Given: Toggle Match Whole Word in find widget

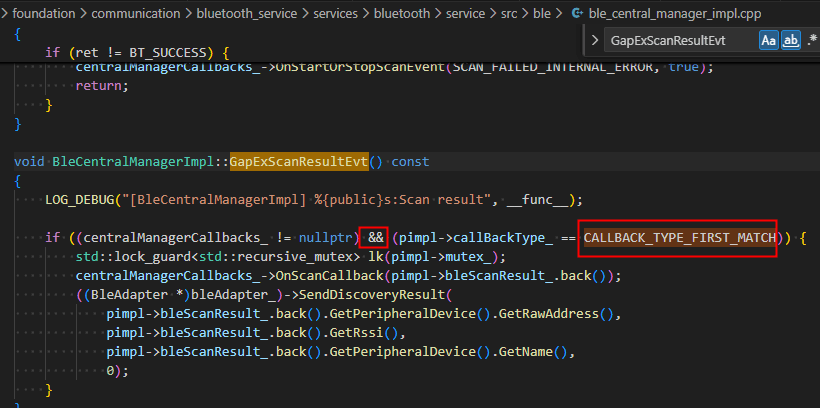Looking at the screenshot, I should tap(791, 40).
